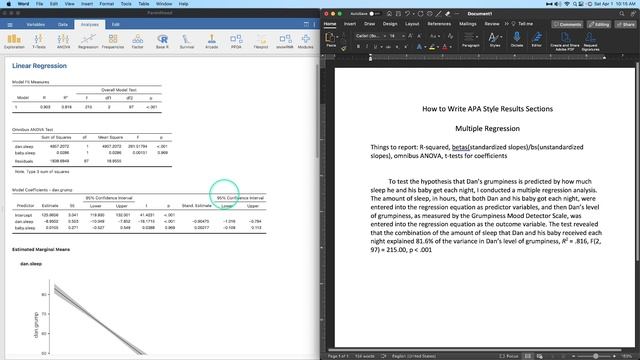Open the PPDA module icon
640x360 pixels.
[x=236, y=41]
